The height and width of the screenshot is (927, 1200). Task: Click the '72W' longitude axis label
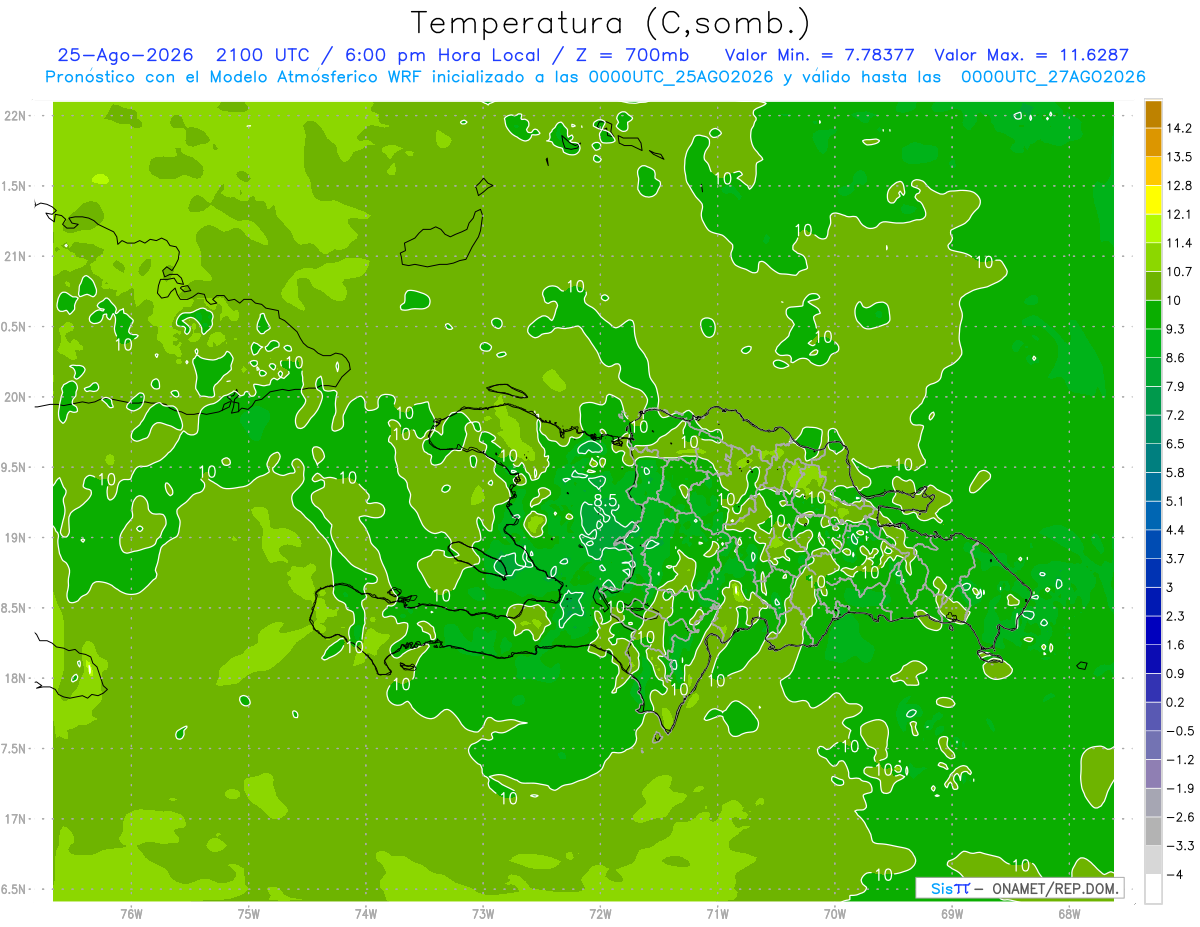(x=600, y=913)
